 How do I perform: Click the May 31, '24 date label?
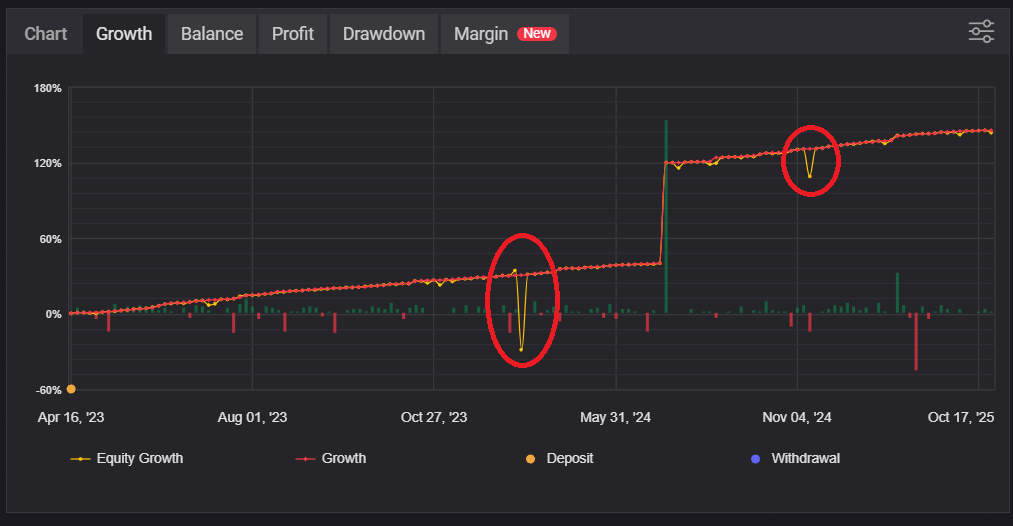(x=615, y=417)
